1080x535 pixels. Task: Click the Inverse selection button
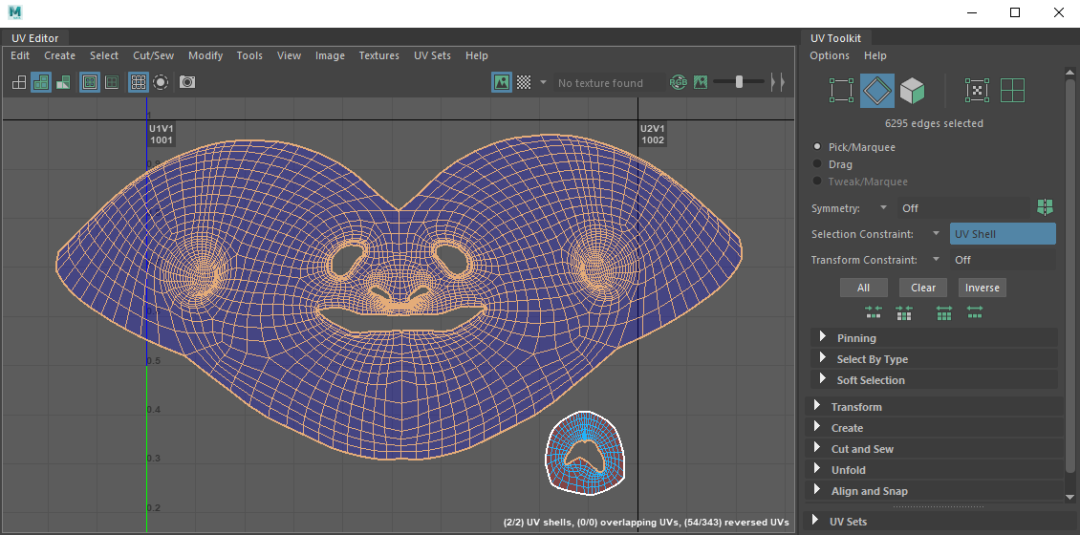[x=982, y=287]
